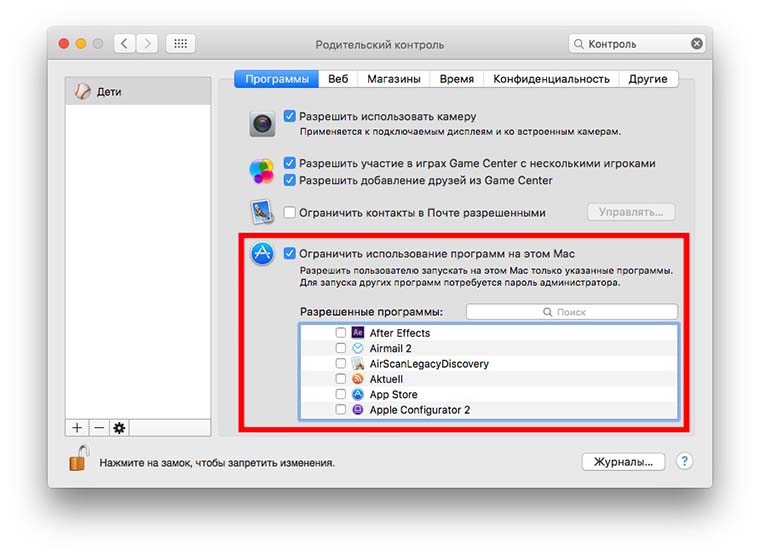Click the App Store icon beside program limit
This screenshot has height=556, width=760.
pos(262,253)
